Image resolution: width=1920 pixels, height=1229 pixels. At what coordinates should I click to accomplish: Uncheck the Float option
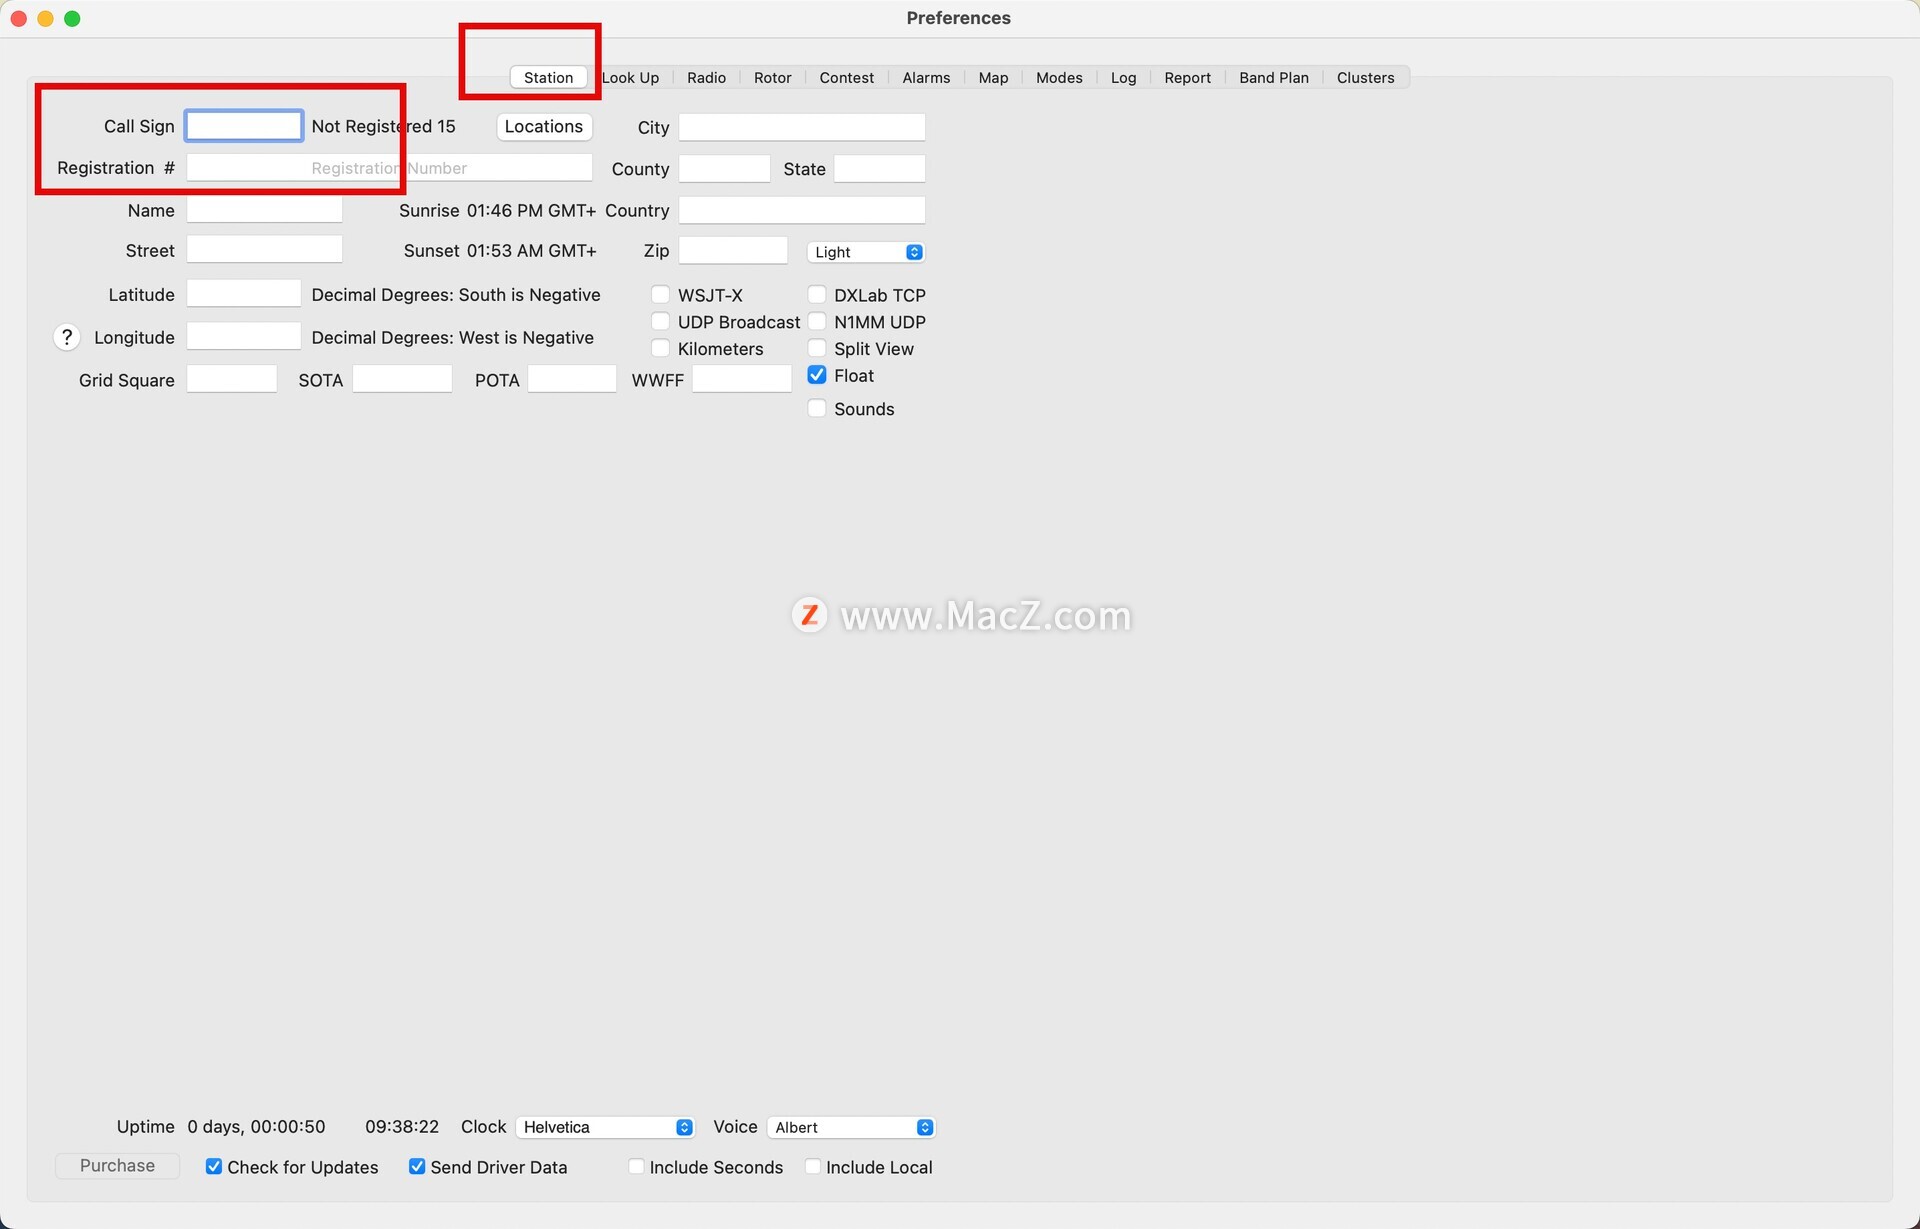[x=817, y=375]
